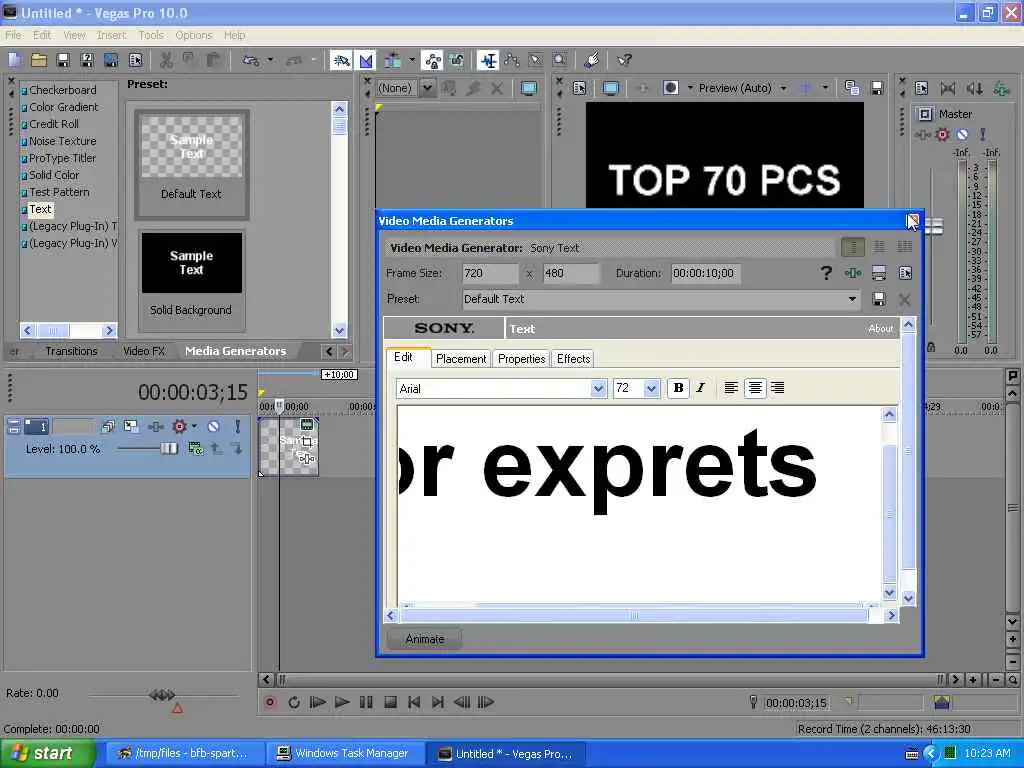Click the New project icon in toolbar
1024x768 pixels.
(15, 61)
